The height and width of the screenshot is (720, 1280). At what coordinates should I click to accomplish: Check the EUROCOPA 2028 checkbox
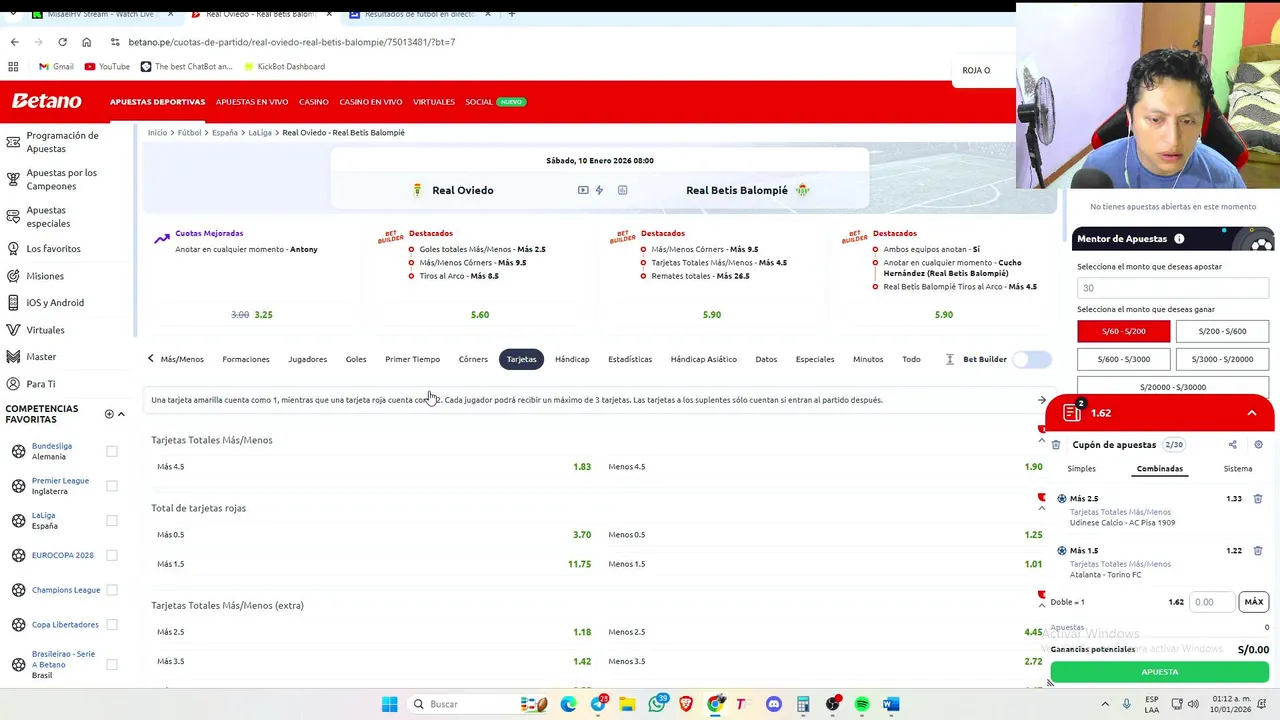pyautogui.click(x=112, y=555)
